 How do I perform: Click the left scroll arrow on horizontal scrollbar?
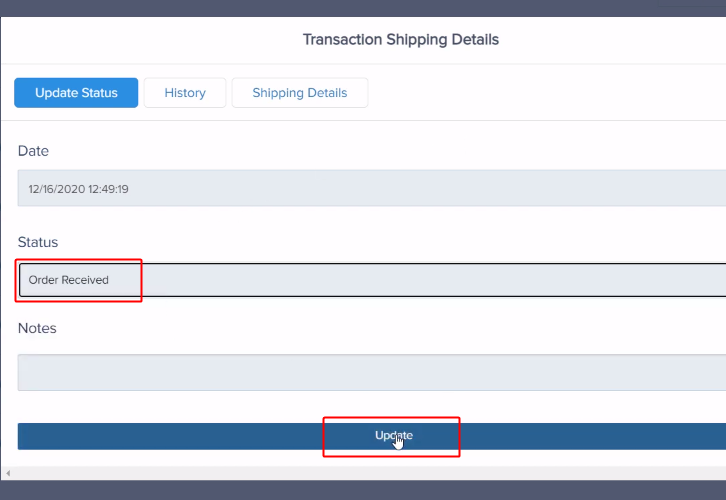(x=8, y=473)
